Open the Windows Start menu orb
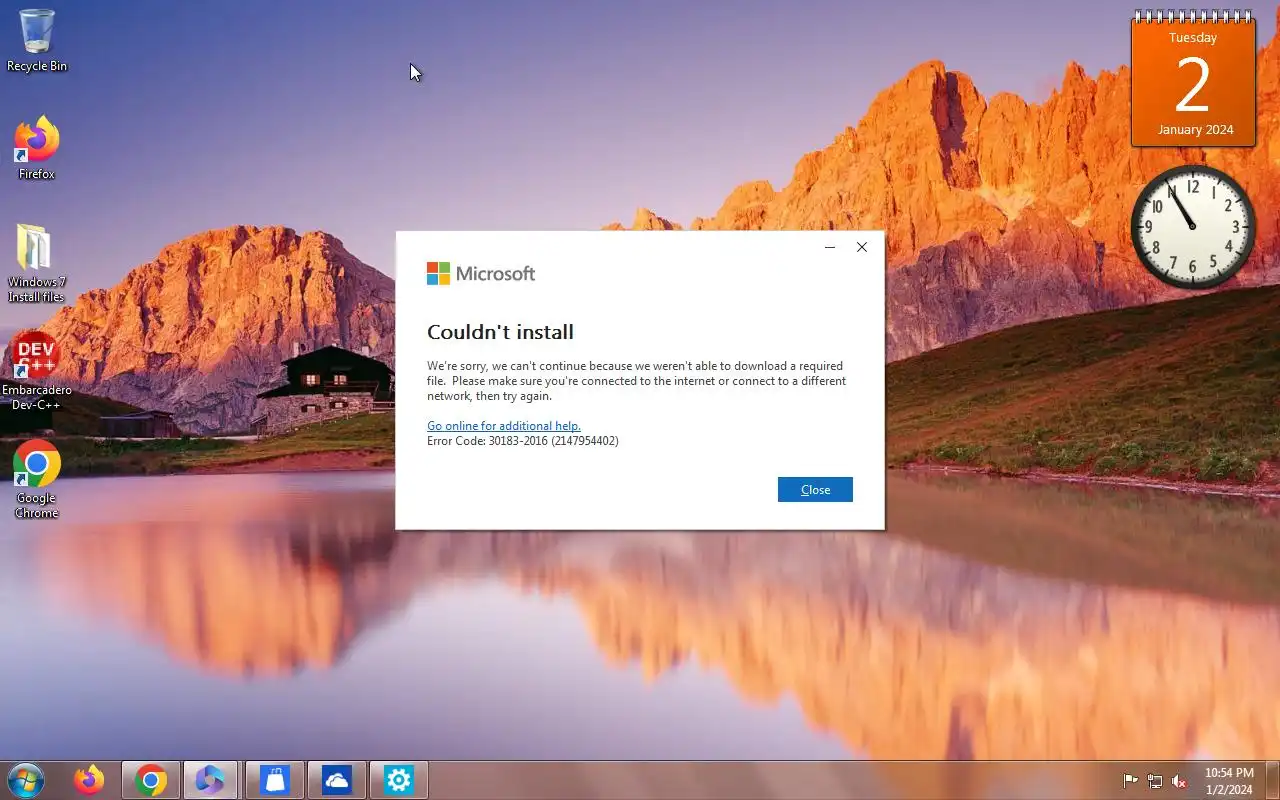 coord(25,780)
